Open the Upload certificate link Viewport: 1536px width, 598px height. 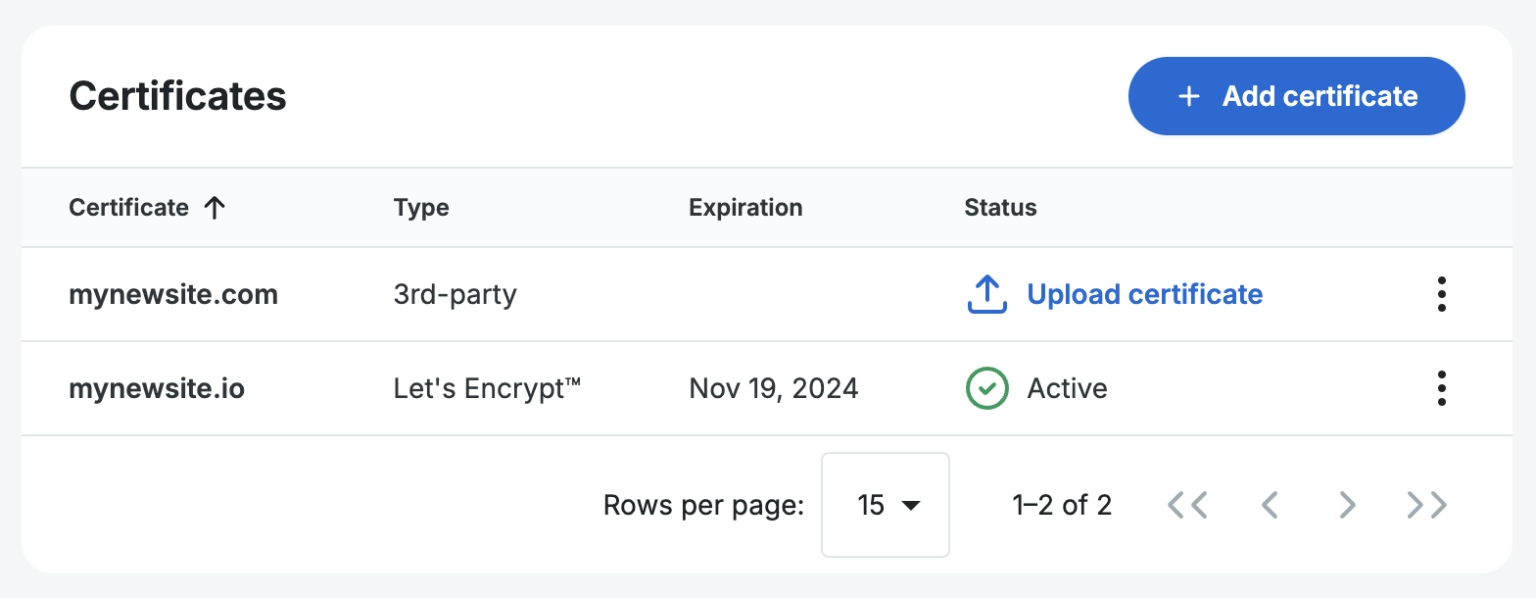click(1144, 294)
